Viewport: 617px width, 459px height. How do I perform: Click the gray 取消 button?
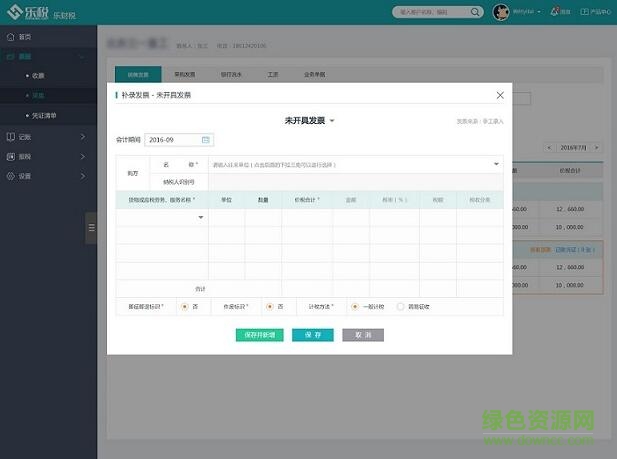363,335
